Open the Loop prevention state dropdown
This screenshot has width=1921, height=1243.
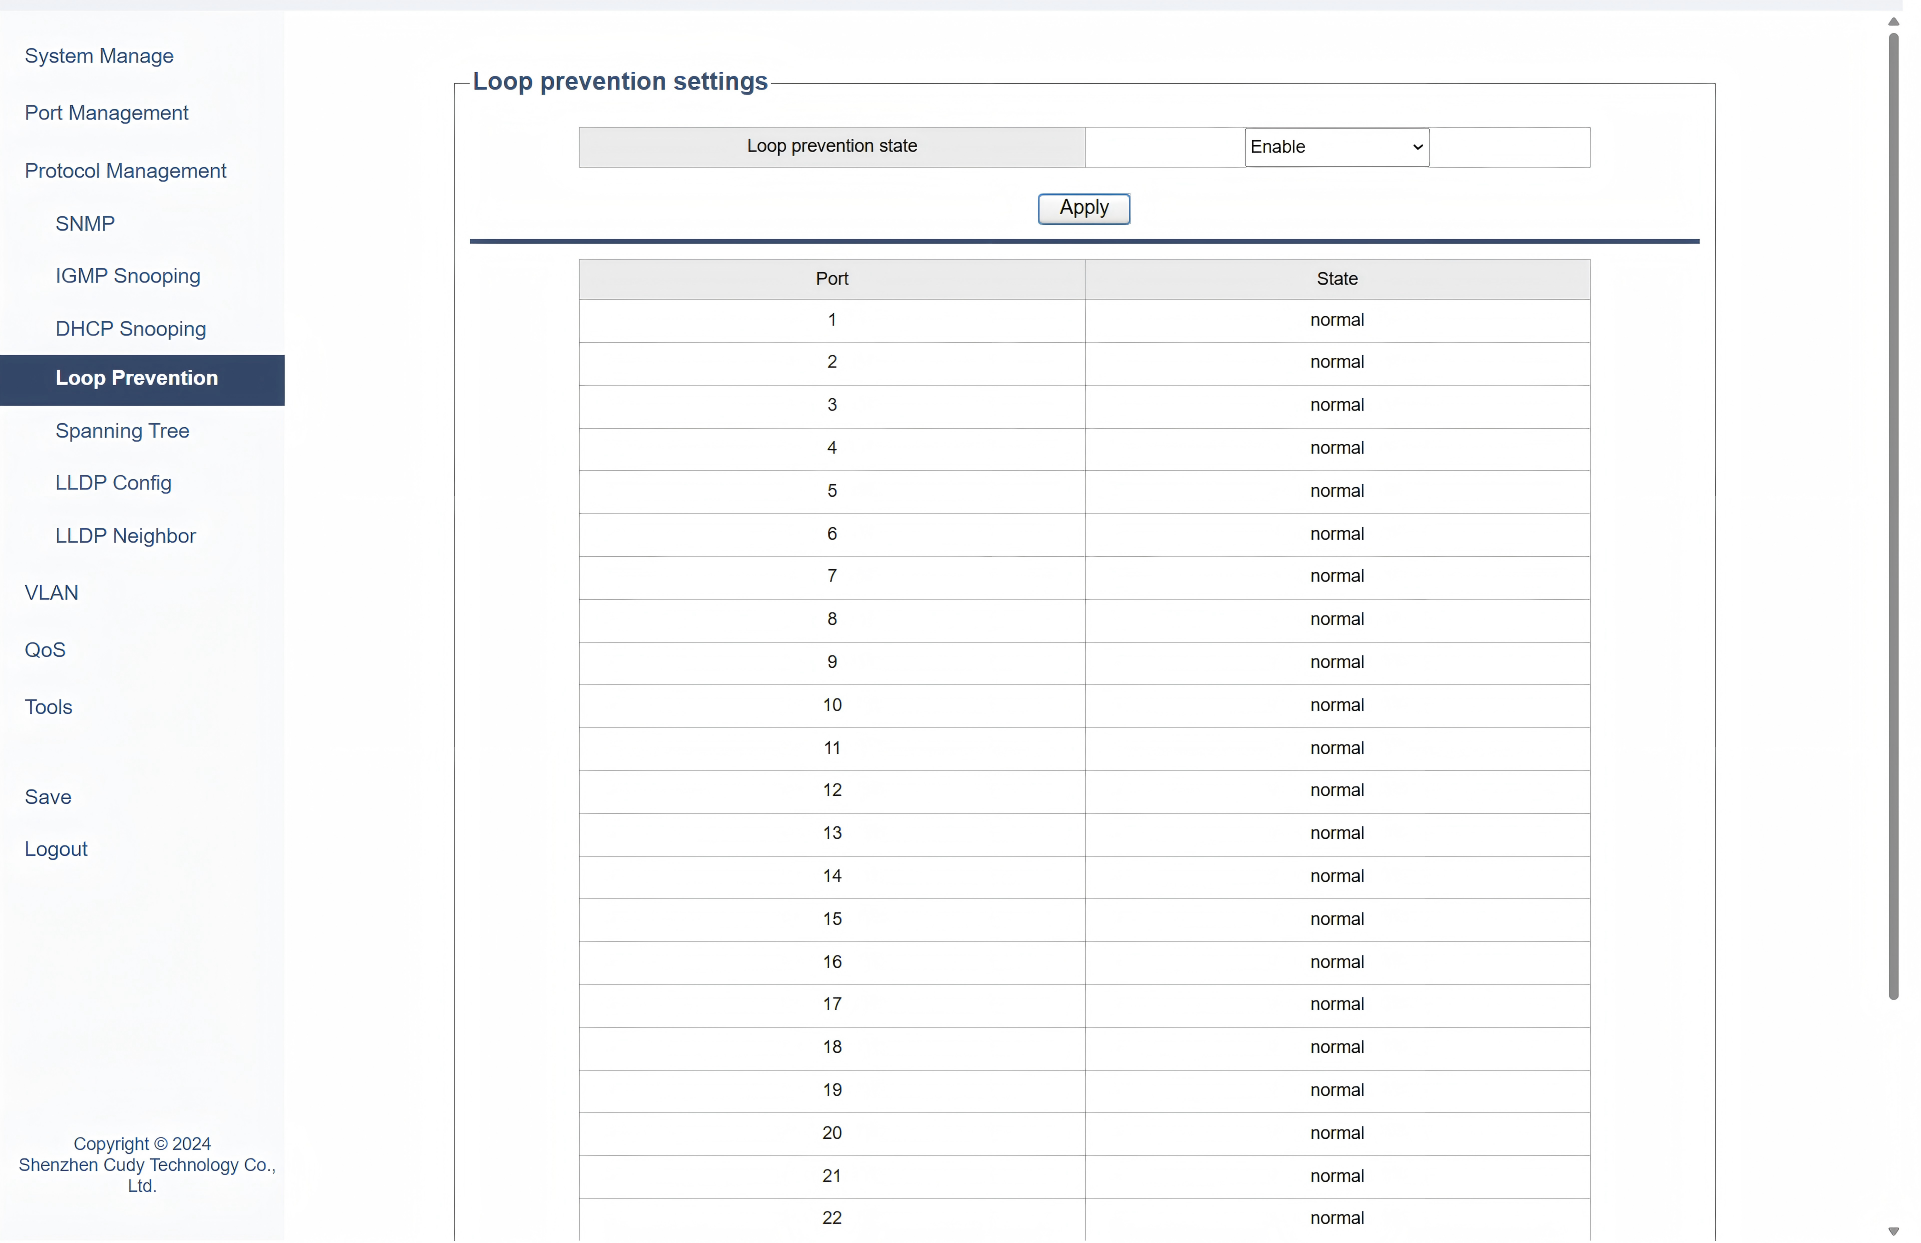1336,147
